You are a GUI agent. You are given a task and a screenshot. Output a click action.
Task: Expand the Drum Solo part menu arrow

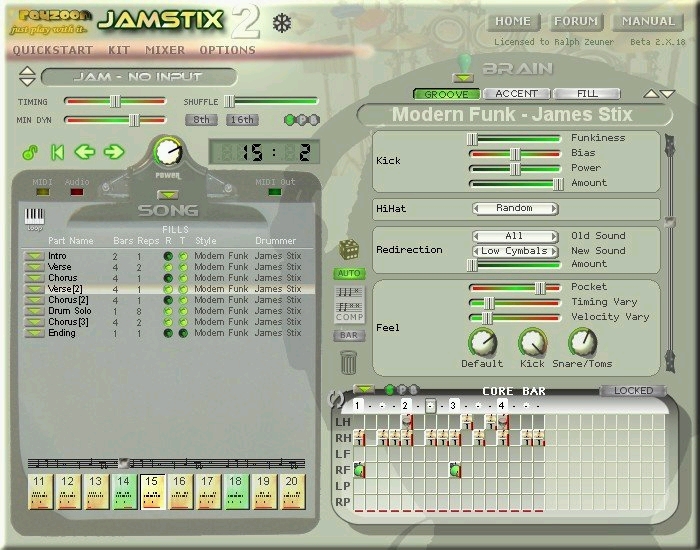pyautogui.click(x=34, y=311)
